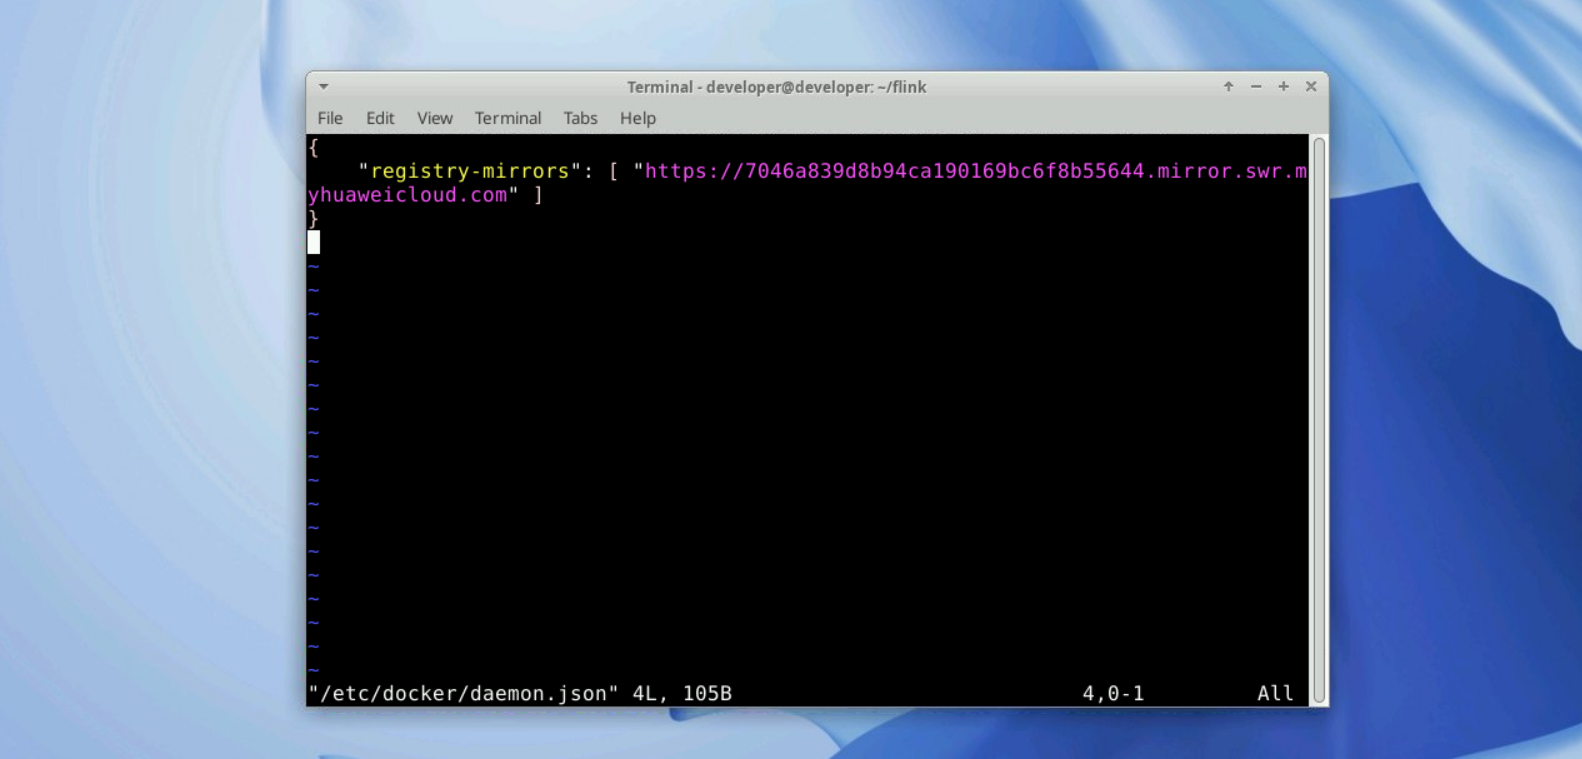Open the File menu

point(330,118)
